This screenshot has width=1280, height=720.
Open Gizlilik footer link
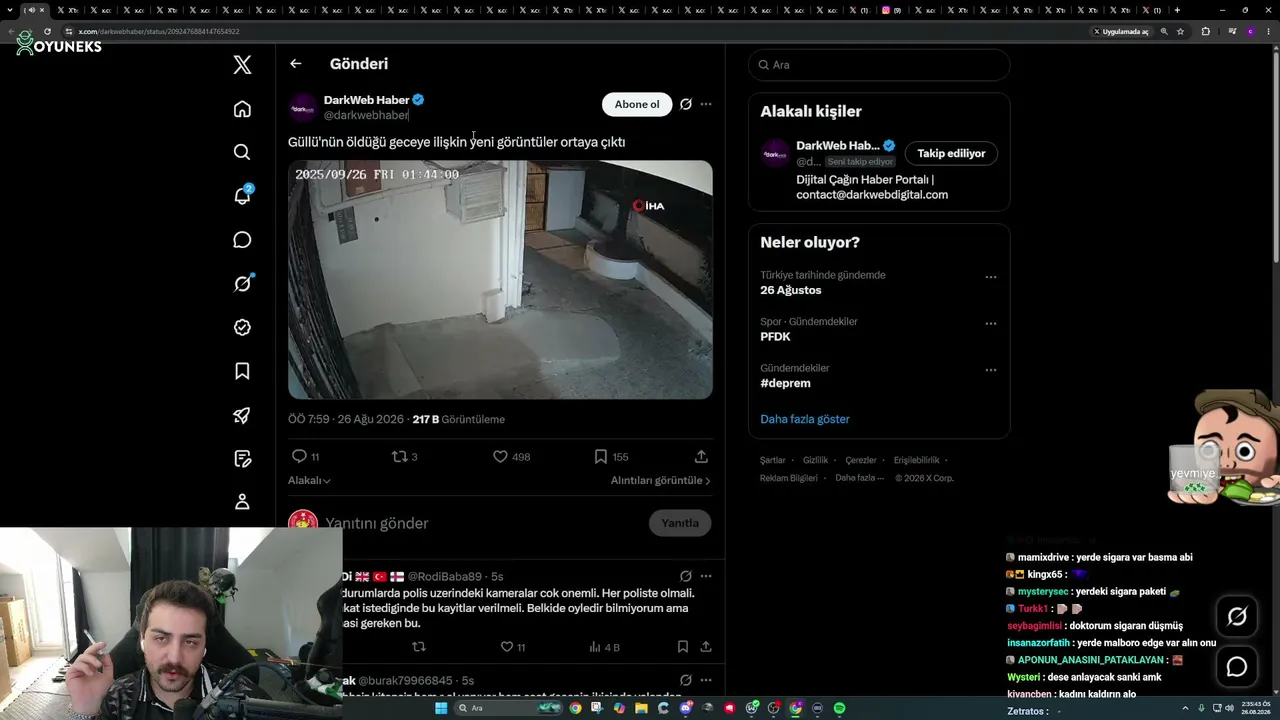pyautogui.click(x=816, y=460)
